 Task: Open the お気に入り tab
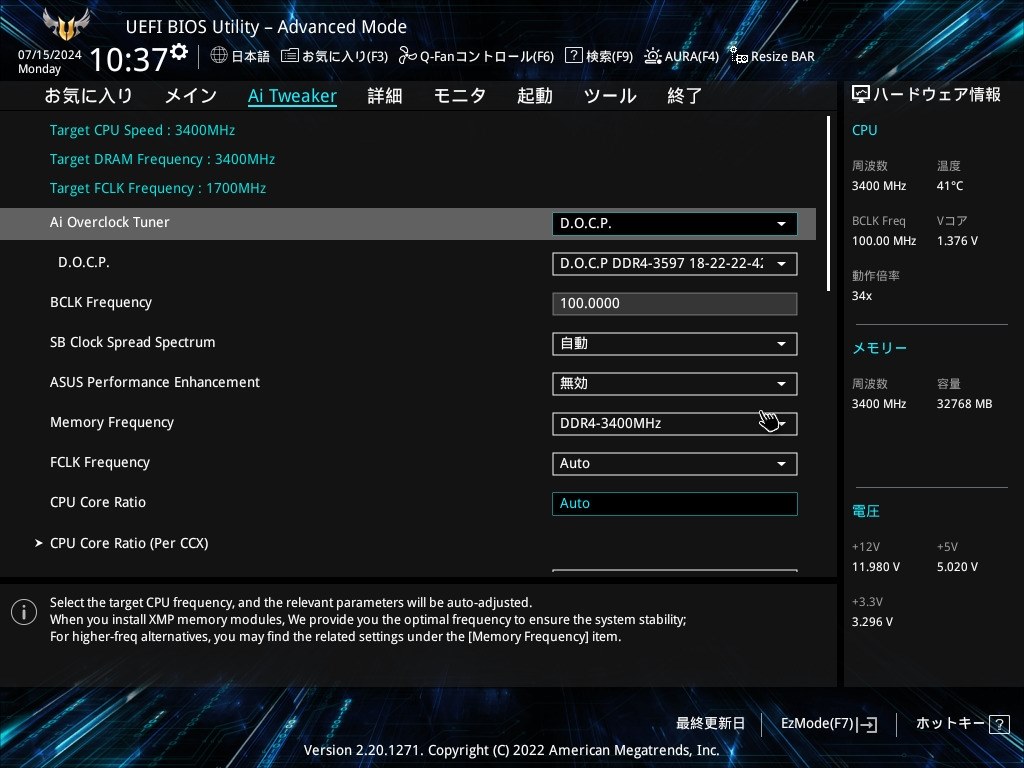[88, 96]
